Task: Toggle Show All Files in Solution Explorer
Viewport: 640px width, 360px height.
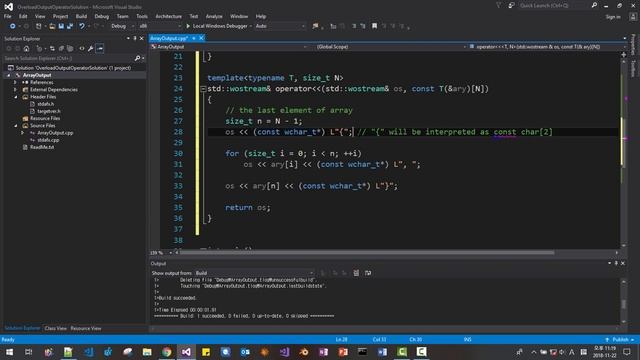Action: coord(70,49)
